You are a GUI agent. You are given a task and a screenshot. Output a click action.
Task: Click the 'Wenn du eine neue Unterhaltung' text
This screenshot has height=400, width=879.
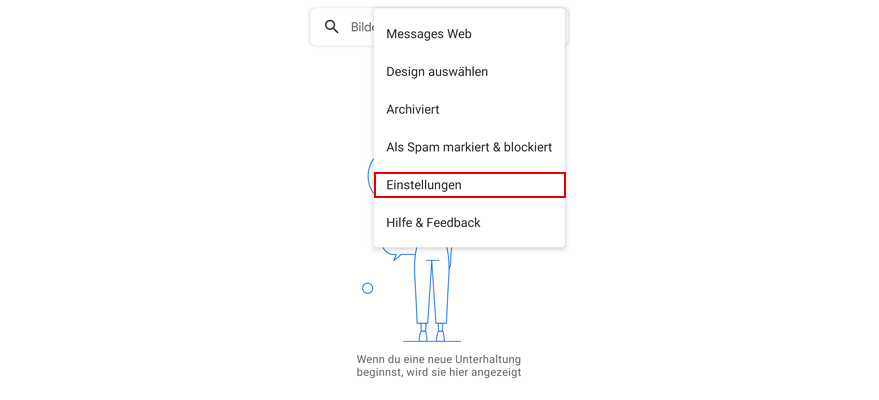tap(439, 359)
